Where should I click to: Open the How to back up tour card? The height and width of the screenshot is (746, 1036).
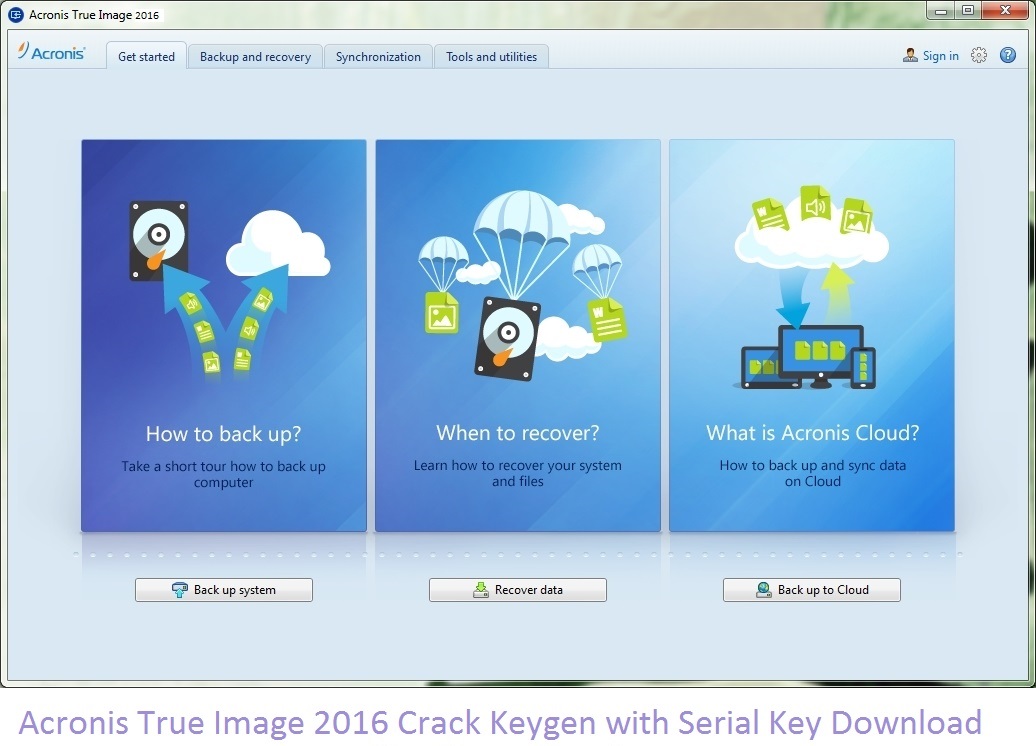tap(224, 335)
